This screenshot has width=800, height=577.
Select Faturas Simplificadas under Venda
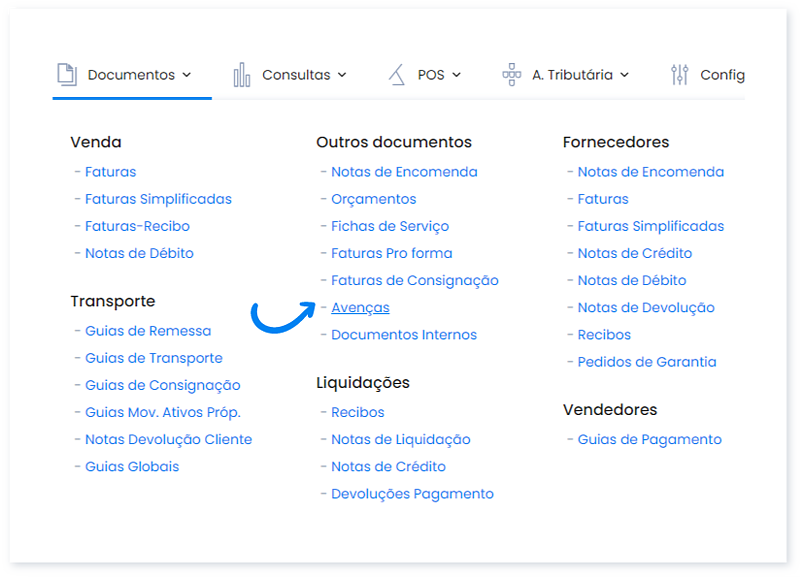coord(158,199)
